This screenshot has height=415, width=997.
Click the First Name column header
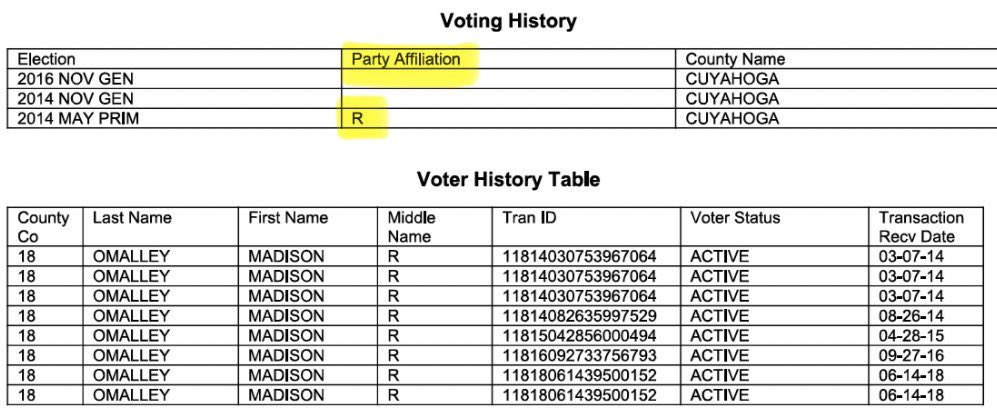coord(288,218)
